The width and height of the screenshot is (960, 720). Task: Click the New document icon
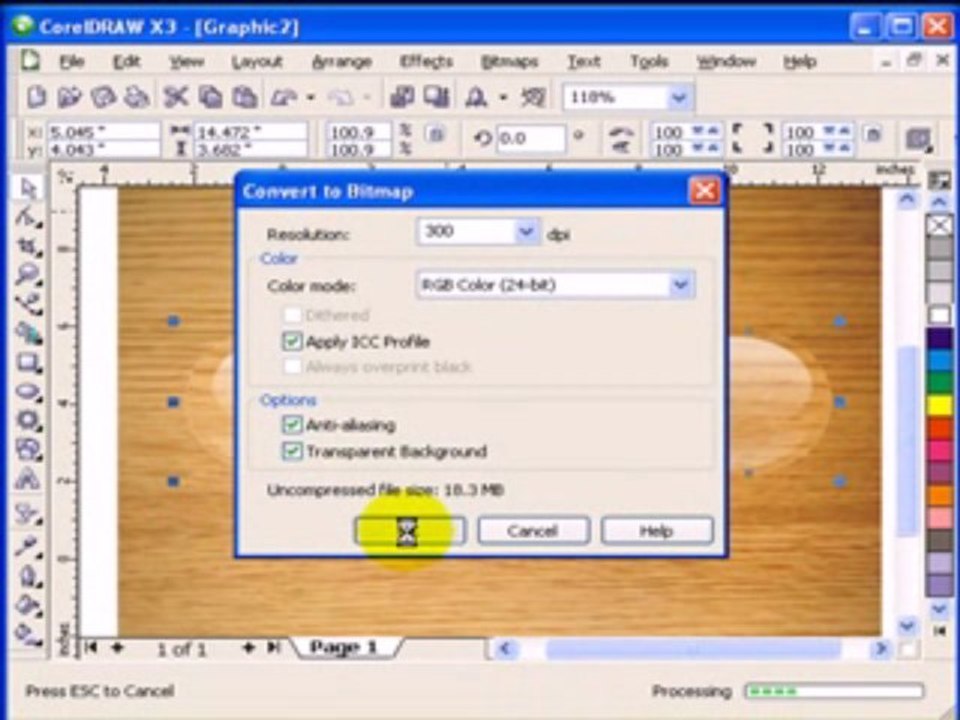(x=37, y=97)
